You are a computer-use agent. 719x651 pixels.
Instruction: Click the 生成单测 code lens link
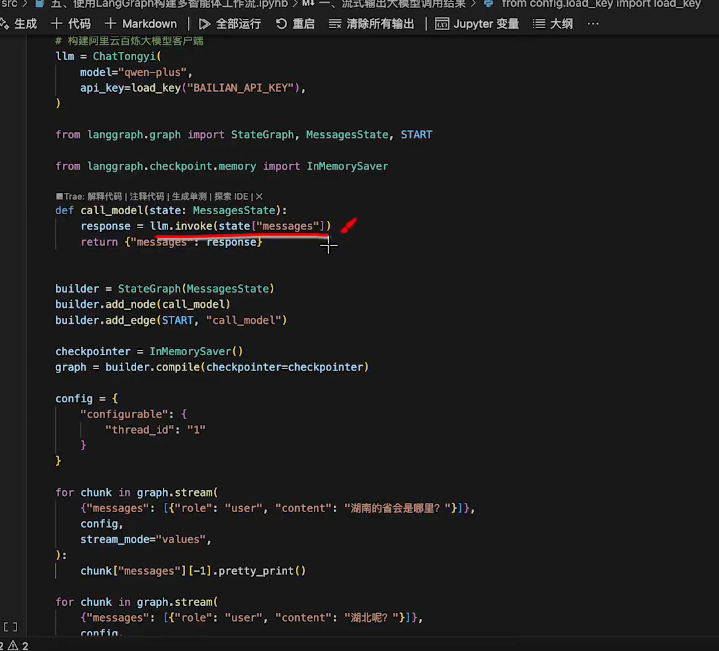click(x=189, y=197)
